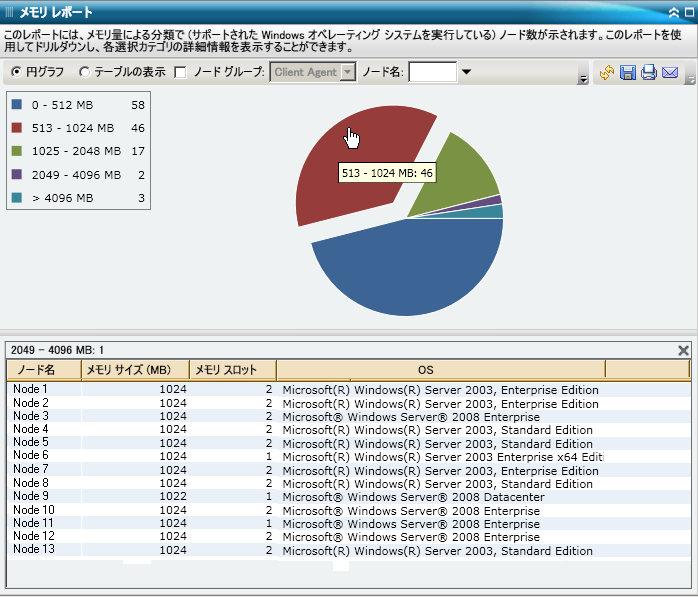Viewport: 698px width, 597px height.
Task: Click the panel grip icon in title bar
Action: [10, 12]
